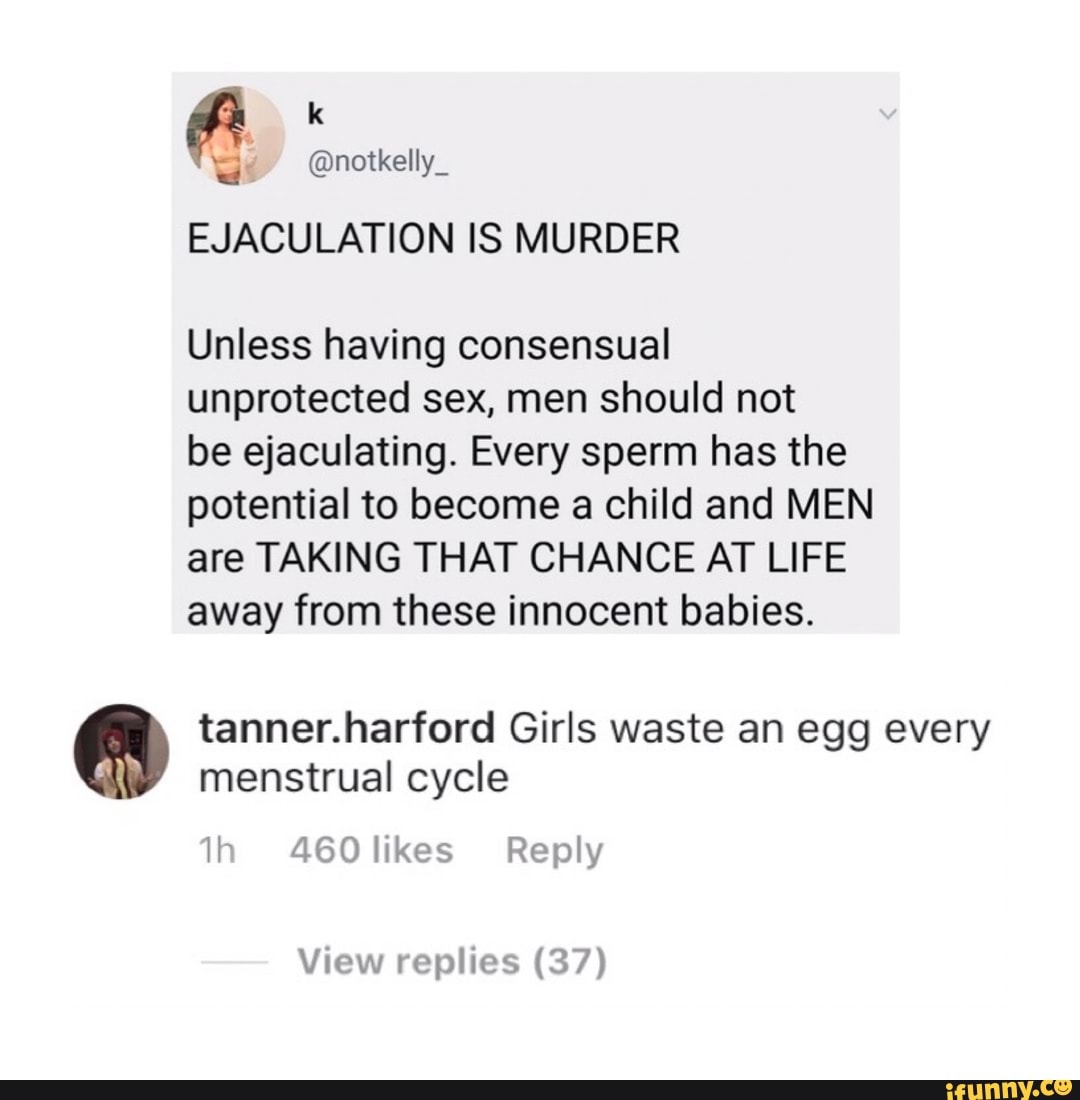
Task: Expand View replies (37)
Action: click(x=452, y=961)
